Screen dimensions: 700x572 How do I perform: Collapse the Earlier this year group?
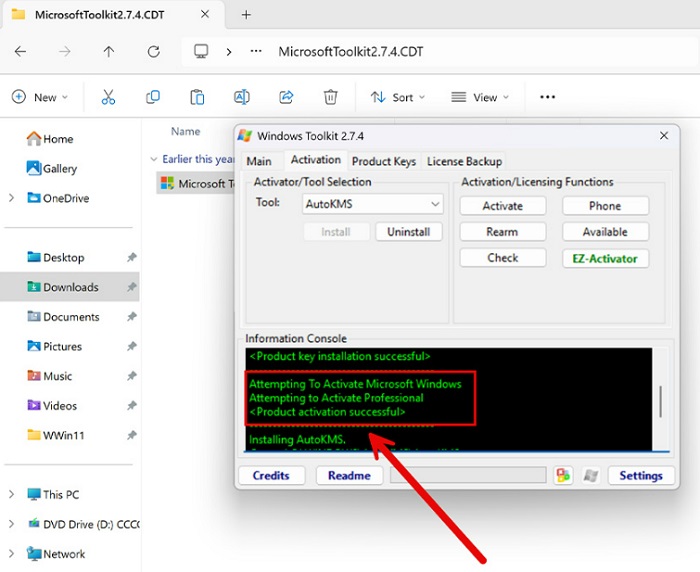pos(154,159)
